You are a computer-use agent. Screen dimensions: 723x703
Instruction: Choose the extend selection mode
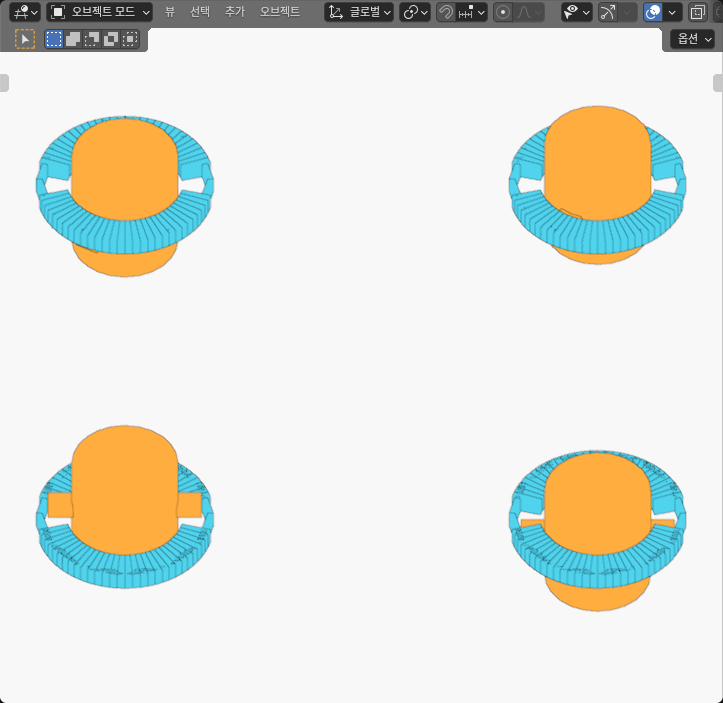73,39
